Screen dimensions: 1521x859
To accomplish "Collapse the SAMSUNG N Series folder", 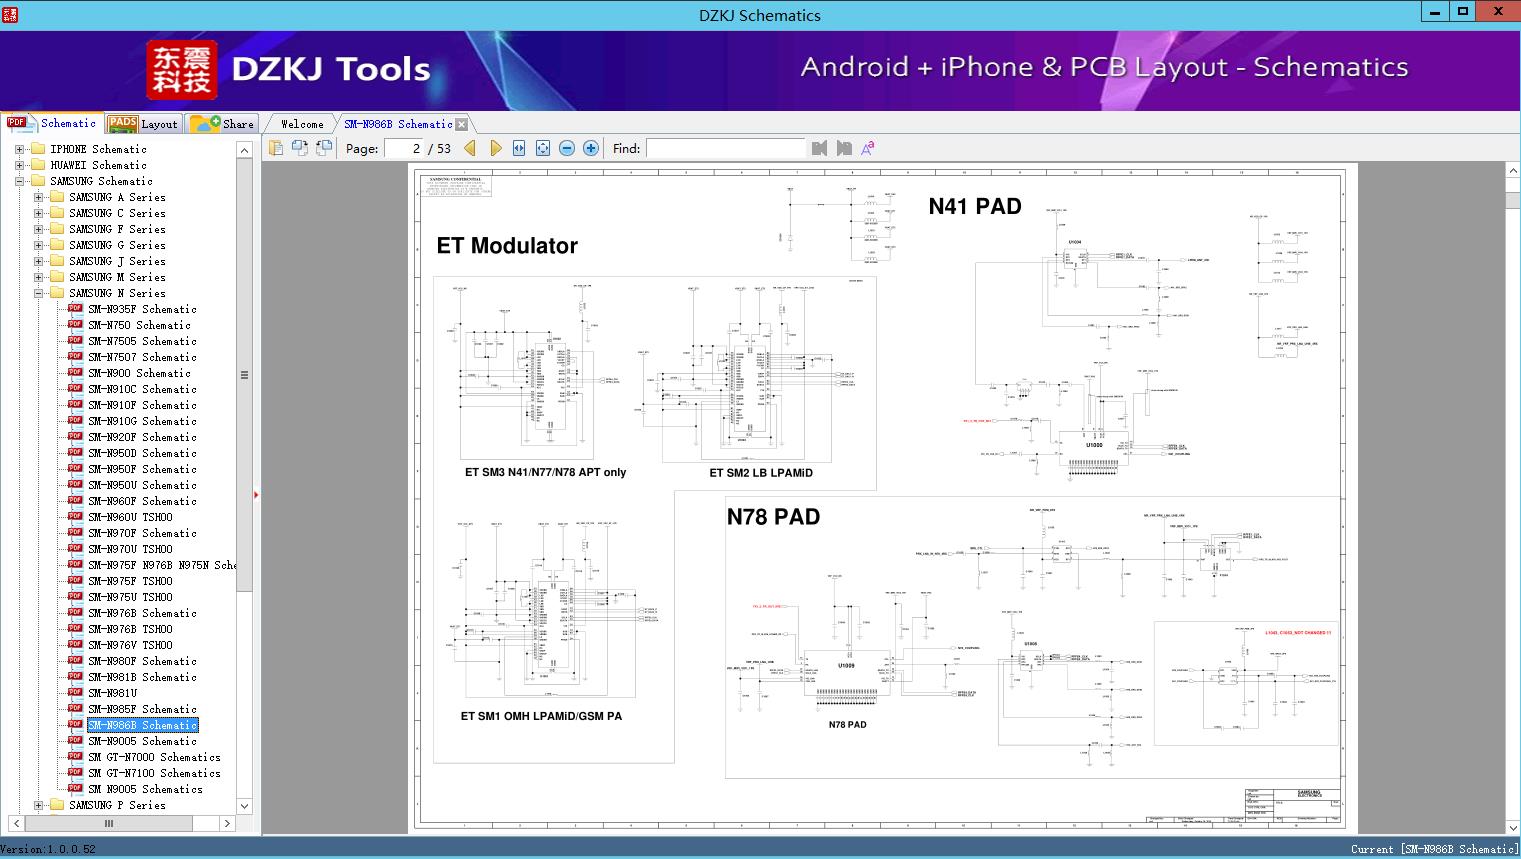I will [x=38, y=293].
